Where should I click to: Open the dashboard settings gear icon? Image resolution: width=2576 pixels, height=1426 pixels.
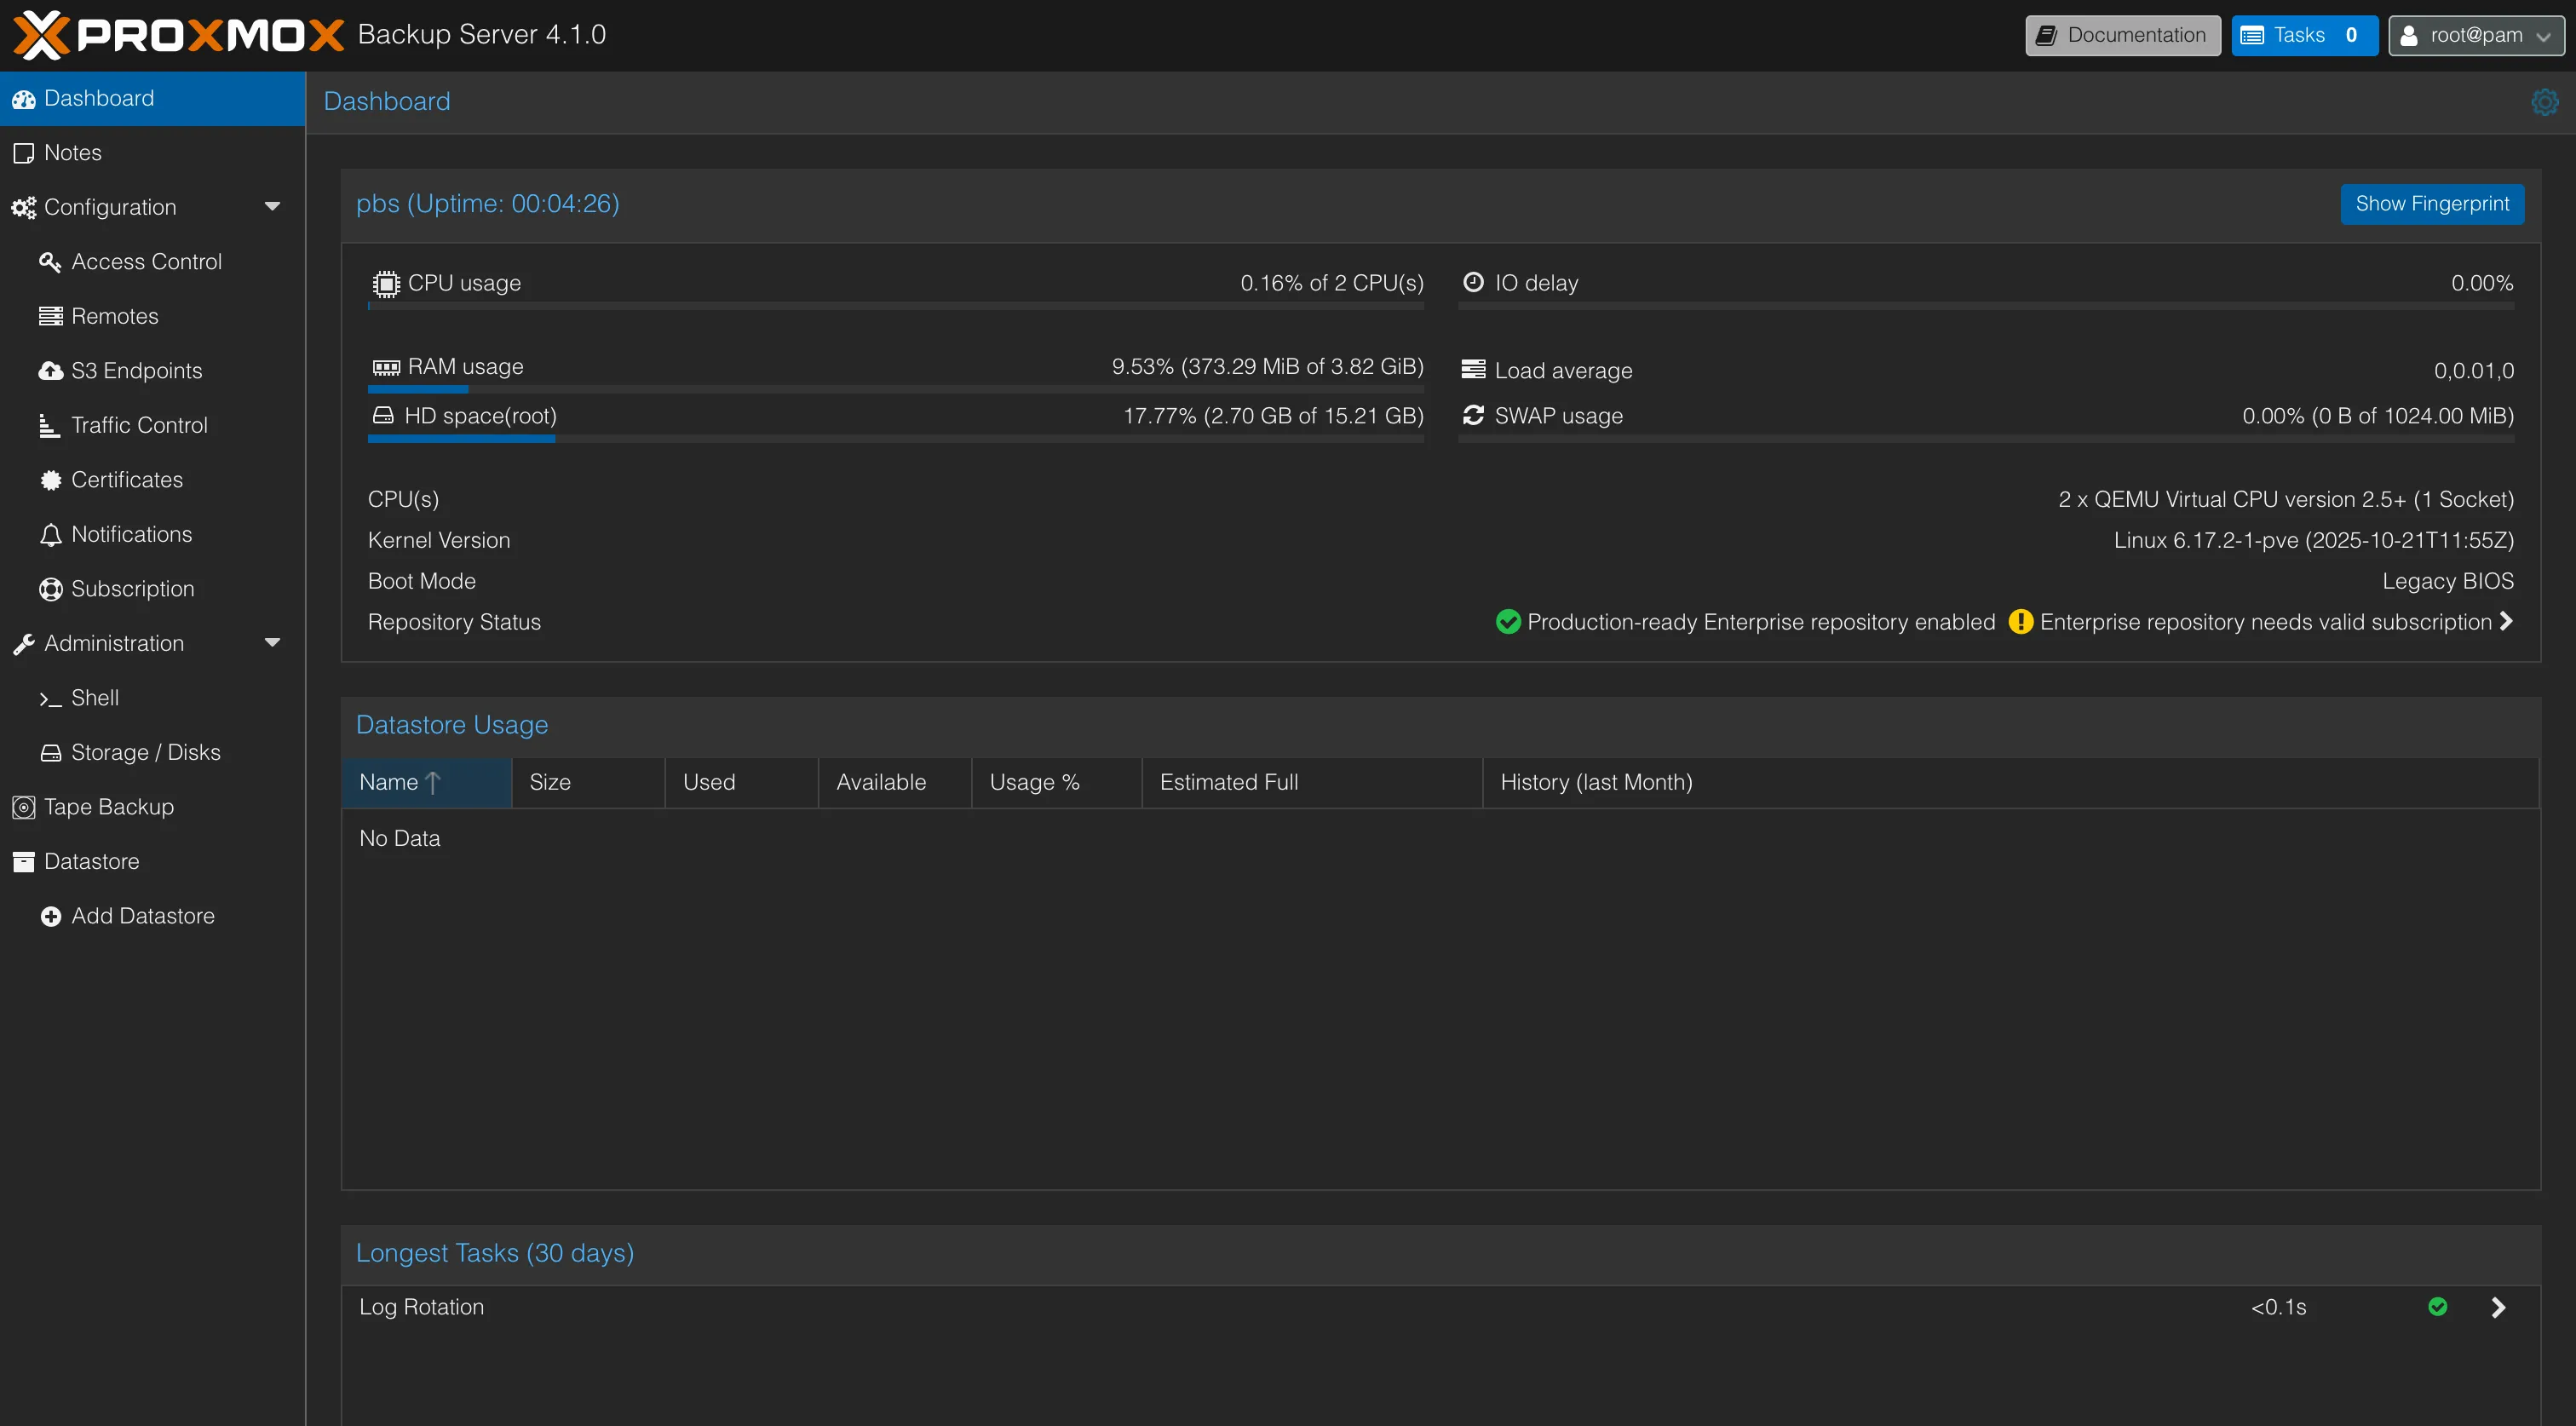(x=2544, y=102)
